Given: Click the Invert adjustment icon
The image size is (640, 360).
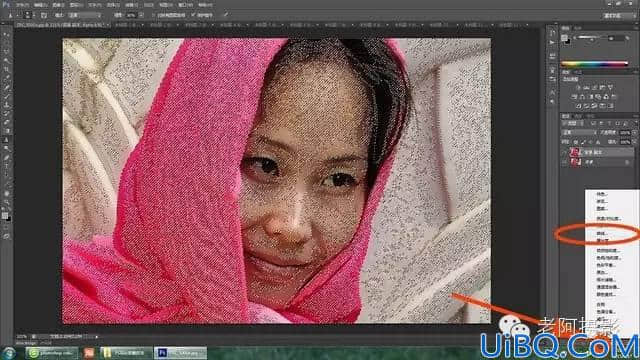Looking at the screenshot, I should (x=578, y=106).
